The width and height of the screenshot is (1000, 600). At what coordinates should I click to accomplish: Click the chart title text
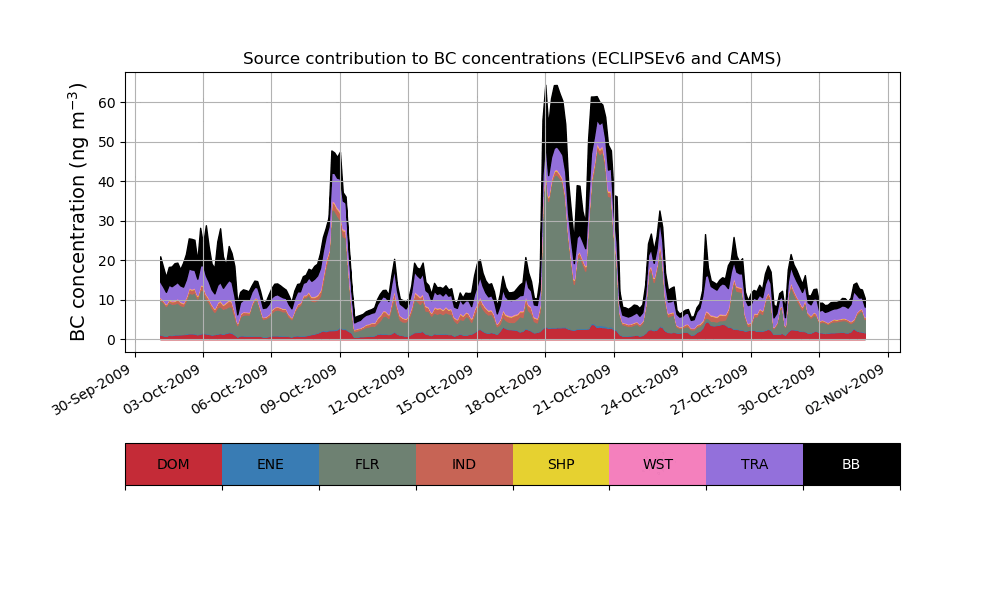click(x=512, y=59)
